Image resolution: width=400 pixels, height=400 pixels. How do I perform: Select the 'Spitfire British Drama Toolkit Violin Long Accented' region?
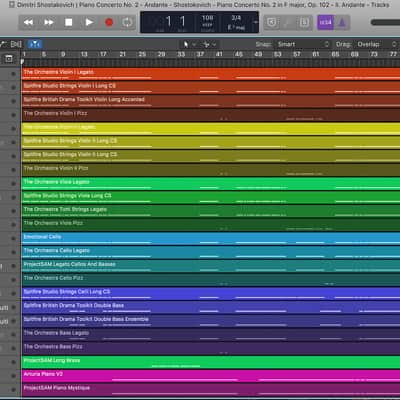pos(211,101)
